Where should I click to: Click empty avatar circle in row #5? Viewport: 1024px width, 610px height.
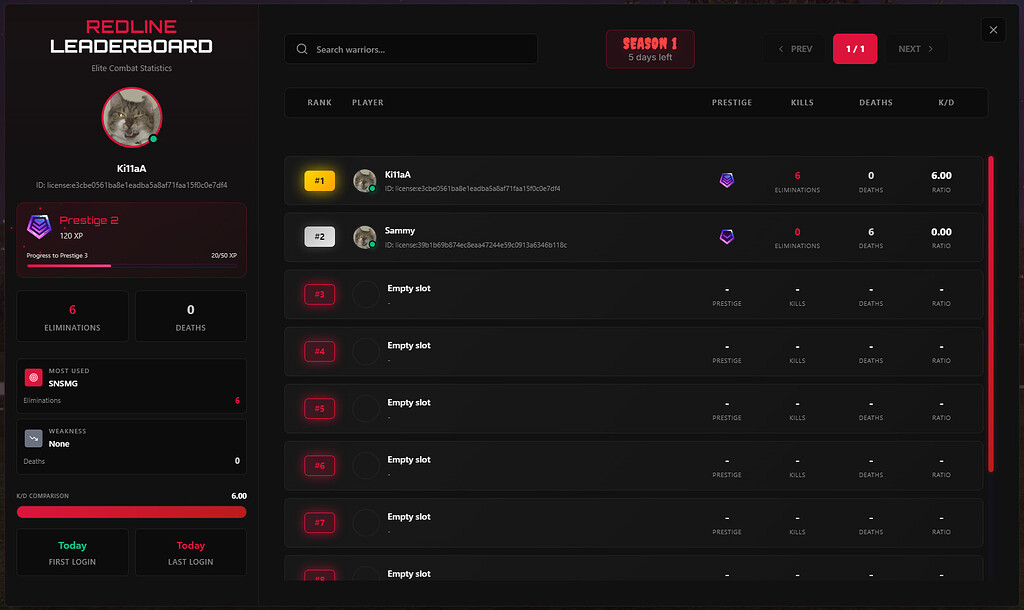click(x=366, y=409)
